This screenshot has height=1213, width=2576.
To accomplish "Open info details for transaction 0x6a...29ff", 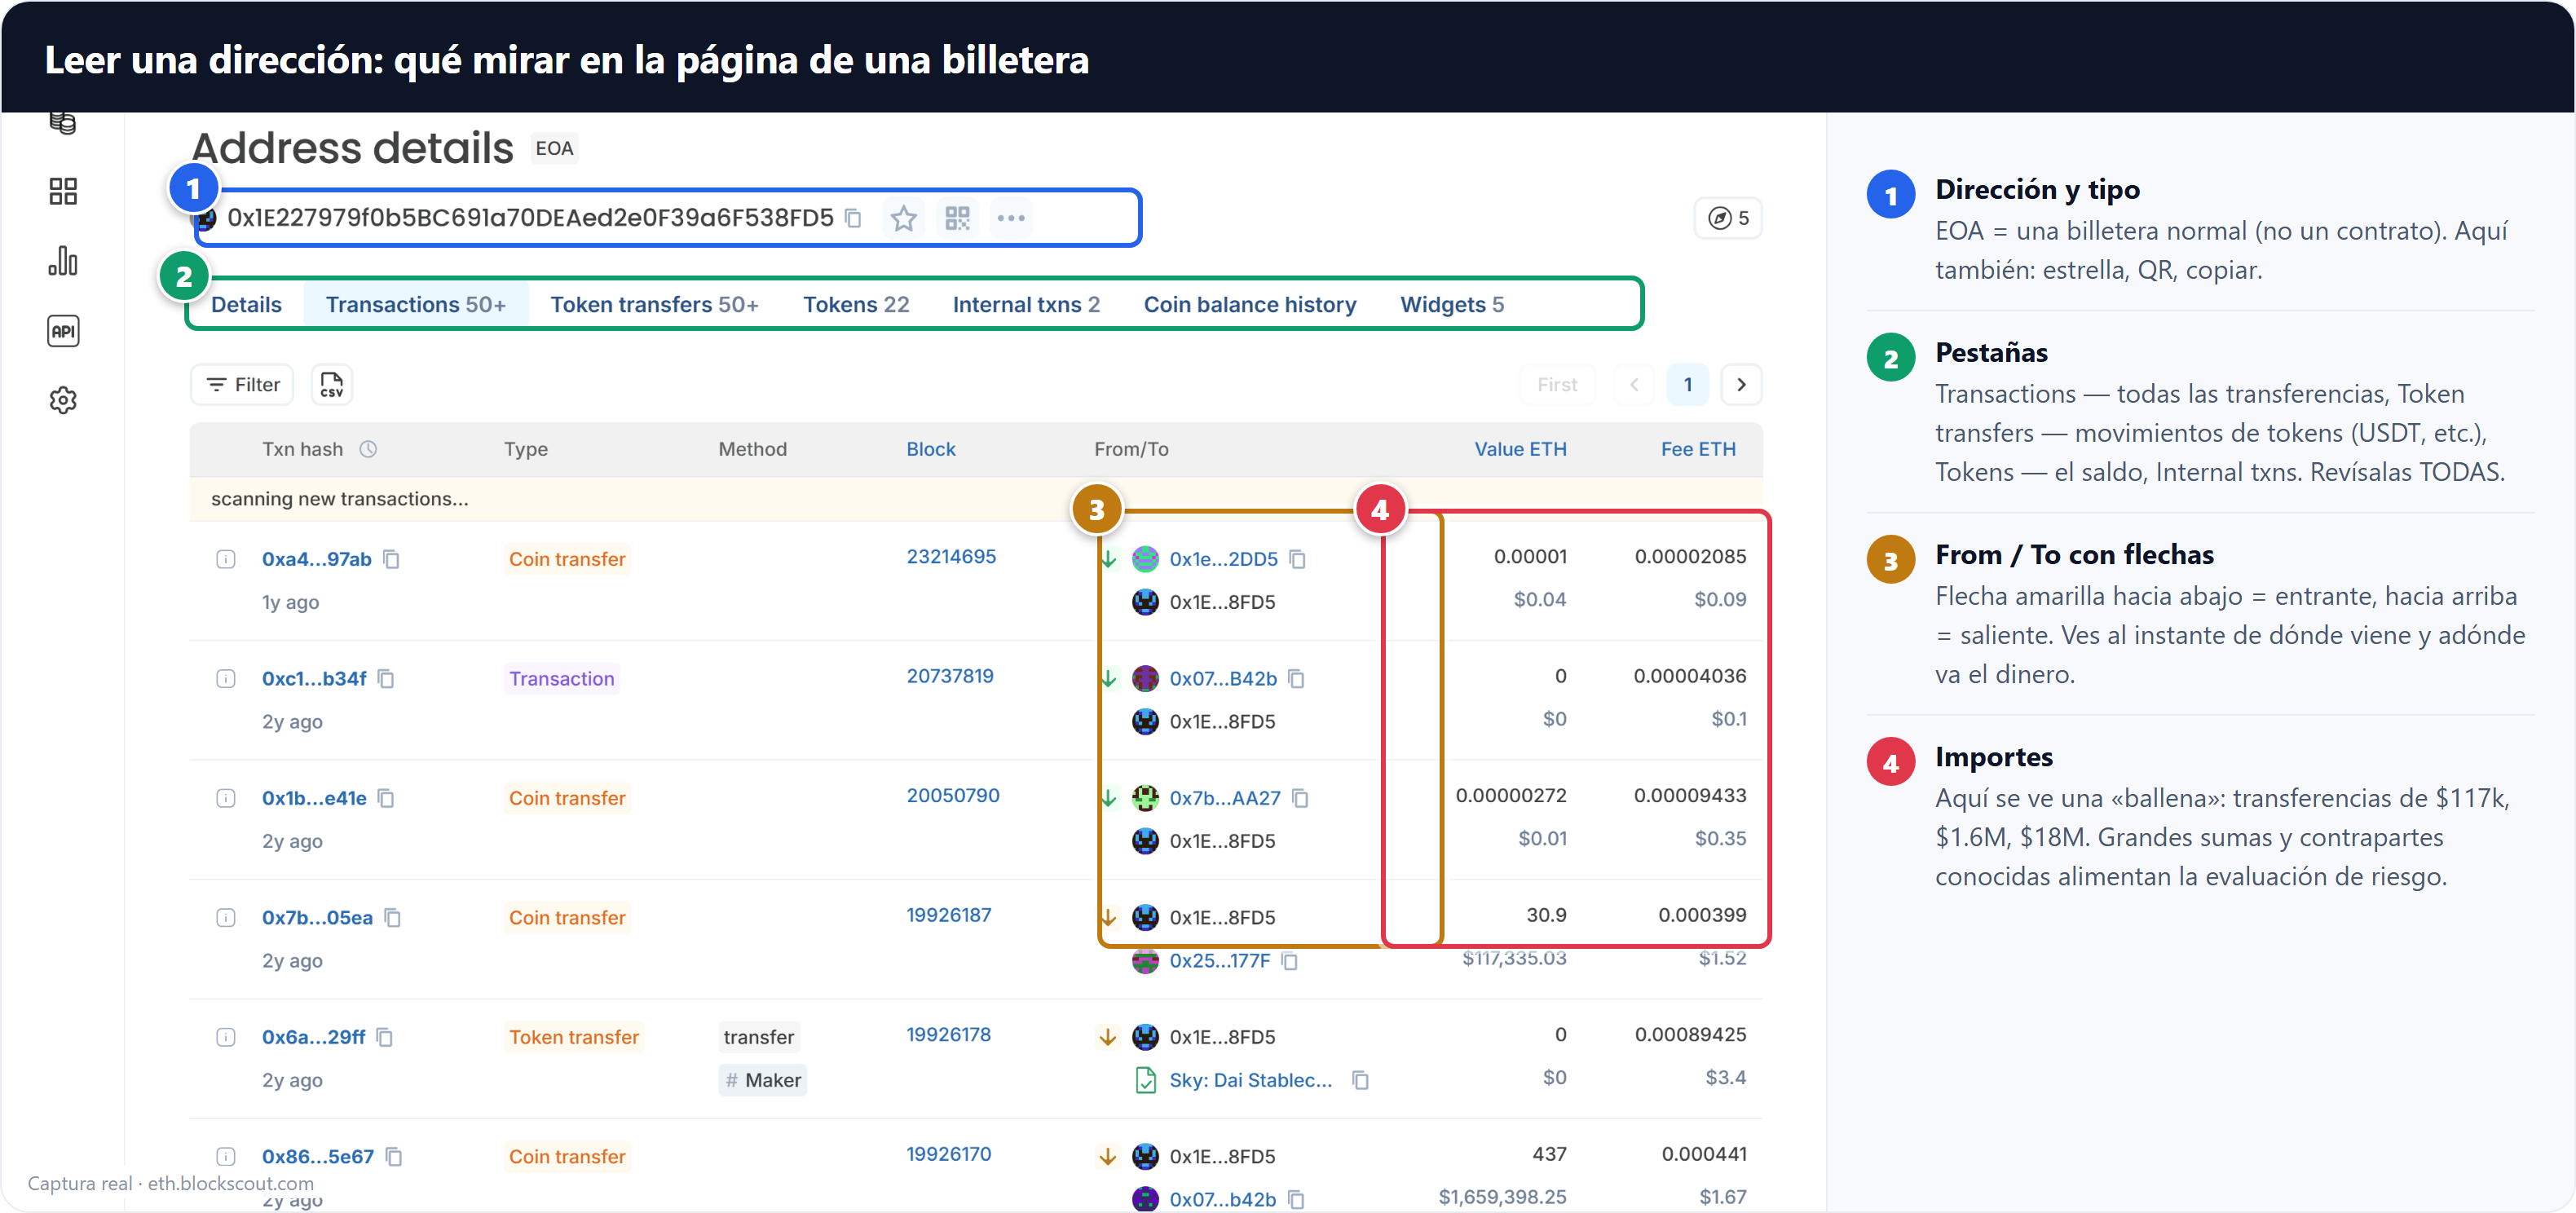I will pyautogui.click(x=226, y=1037).
